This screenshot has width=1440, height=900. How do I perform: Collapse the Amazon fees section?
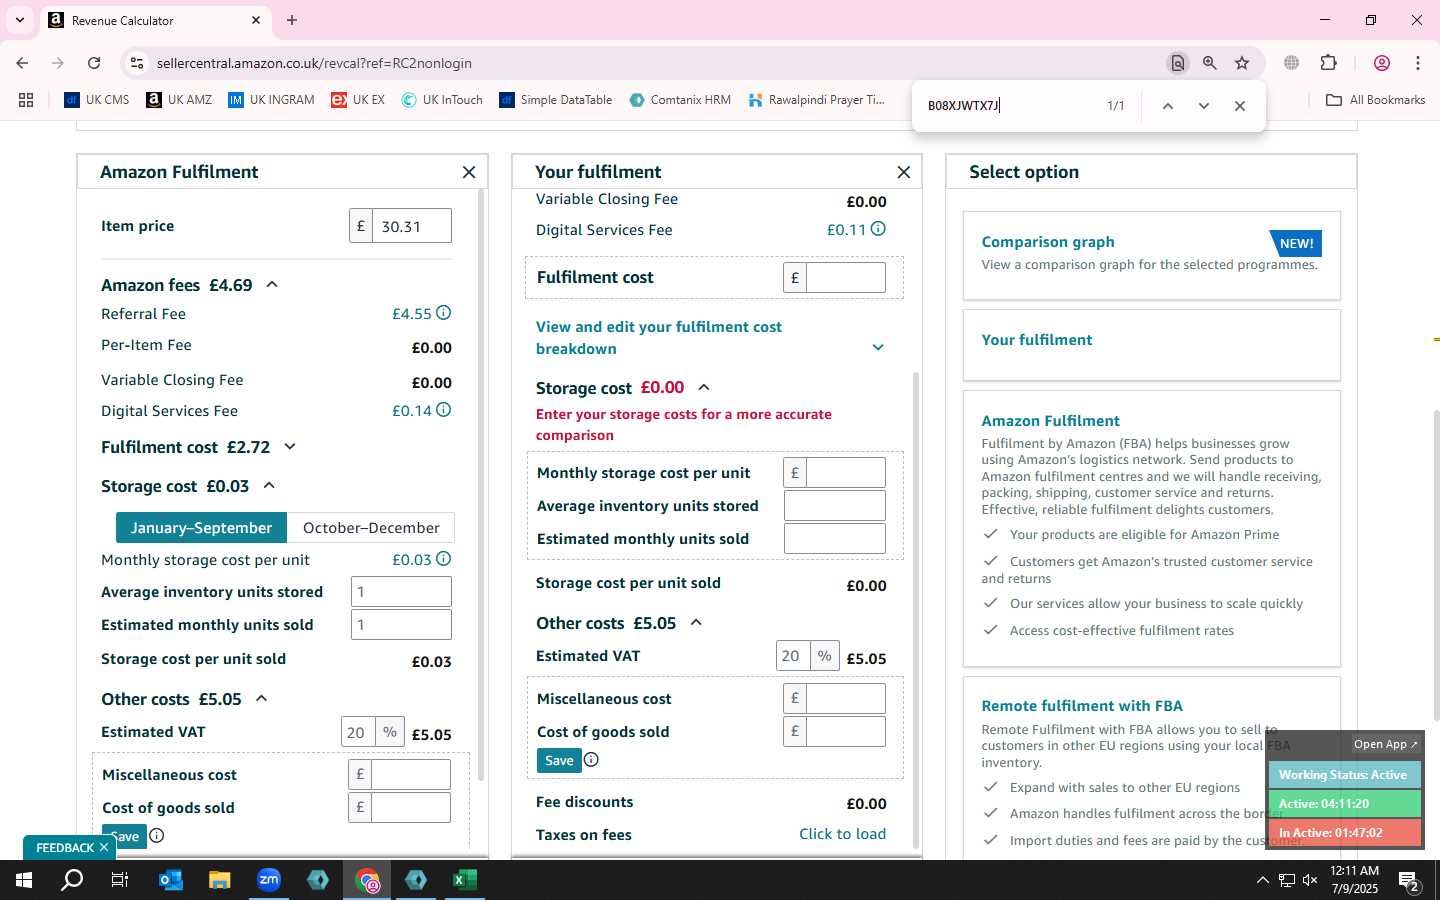click(x=271, y=285)
